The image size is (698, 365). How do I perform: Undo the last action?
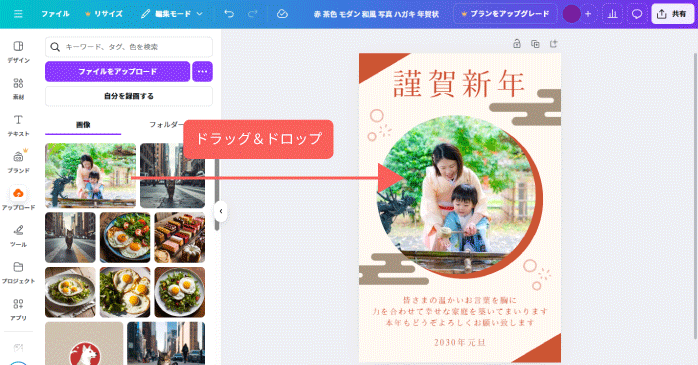pyautogui.click(x=229, y=14)
